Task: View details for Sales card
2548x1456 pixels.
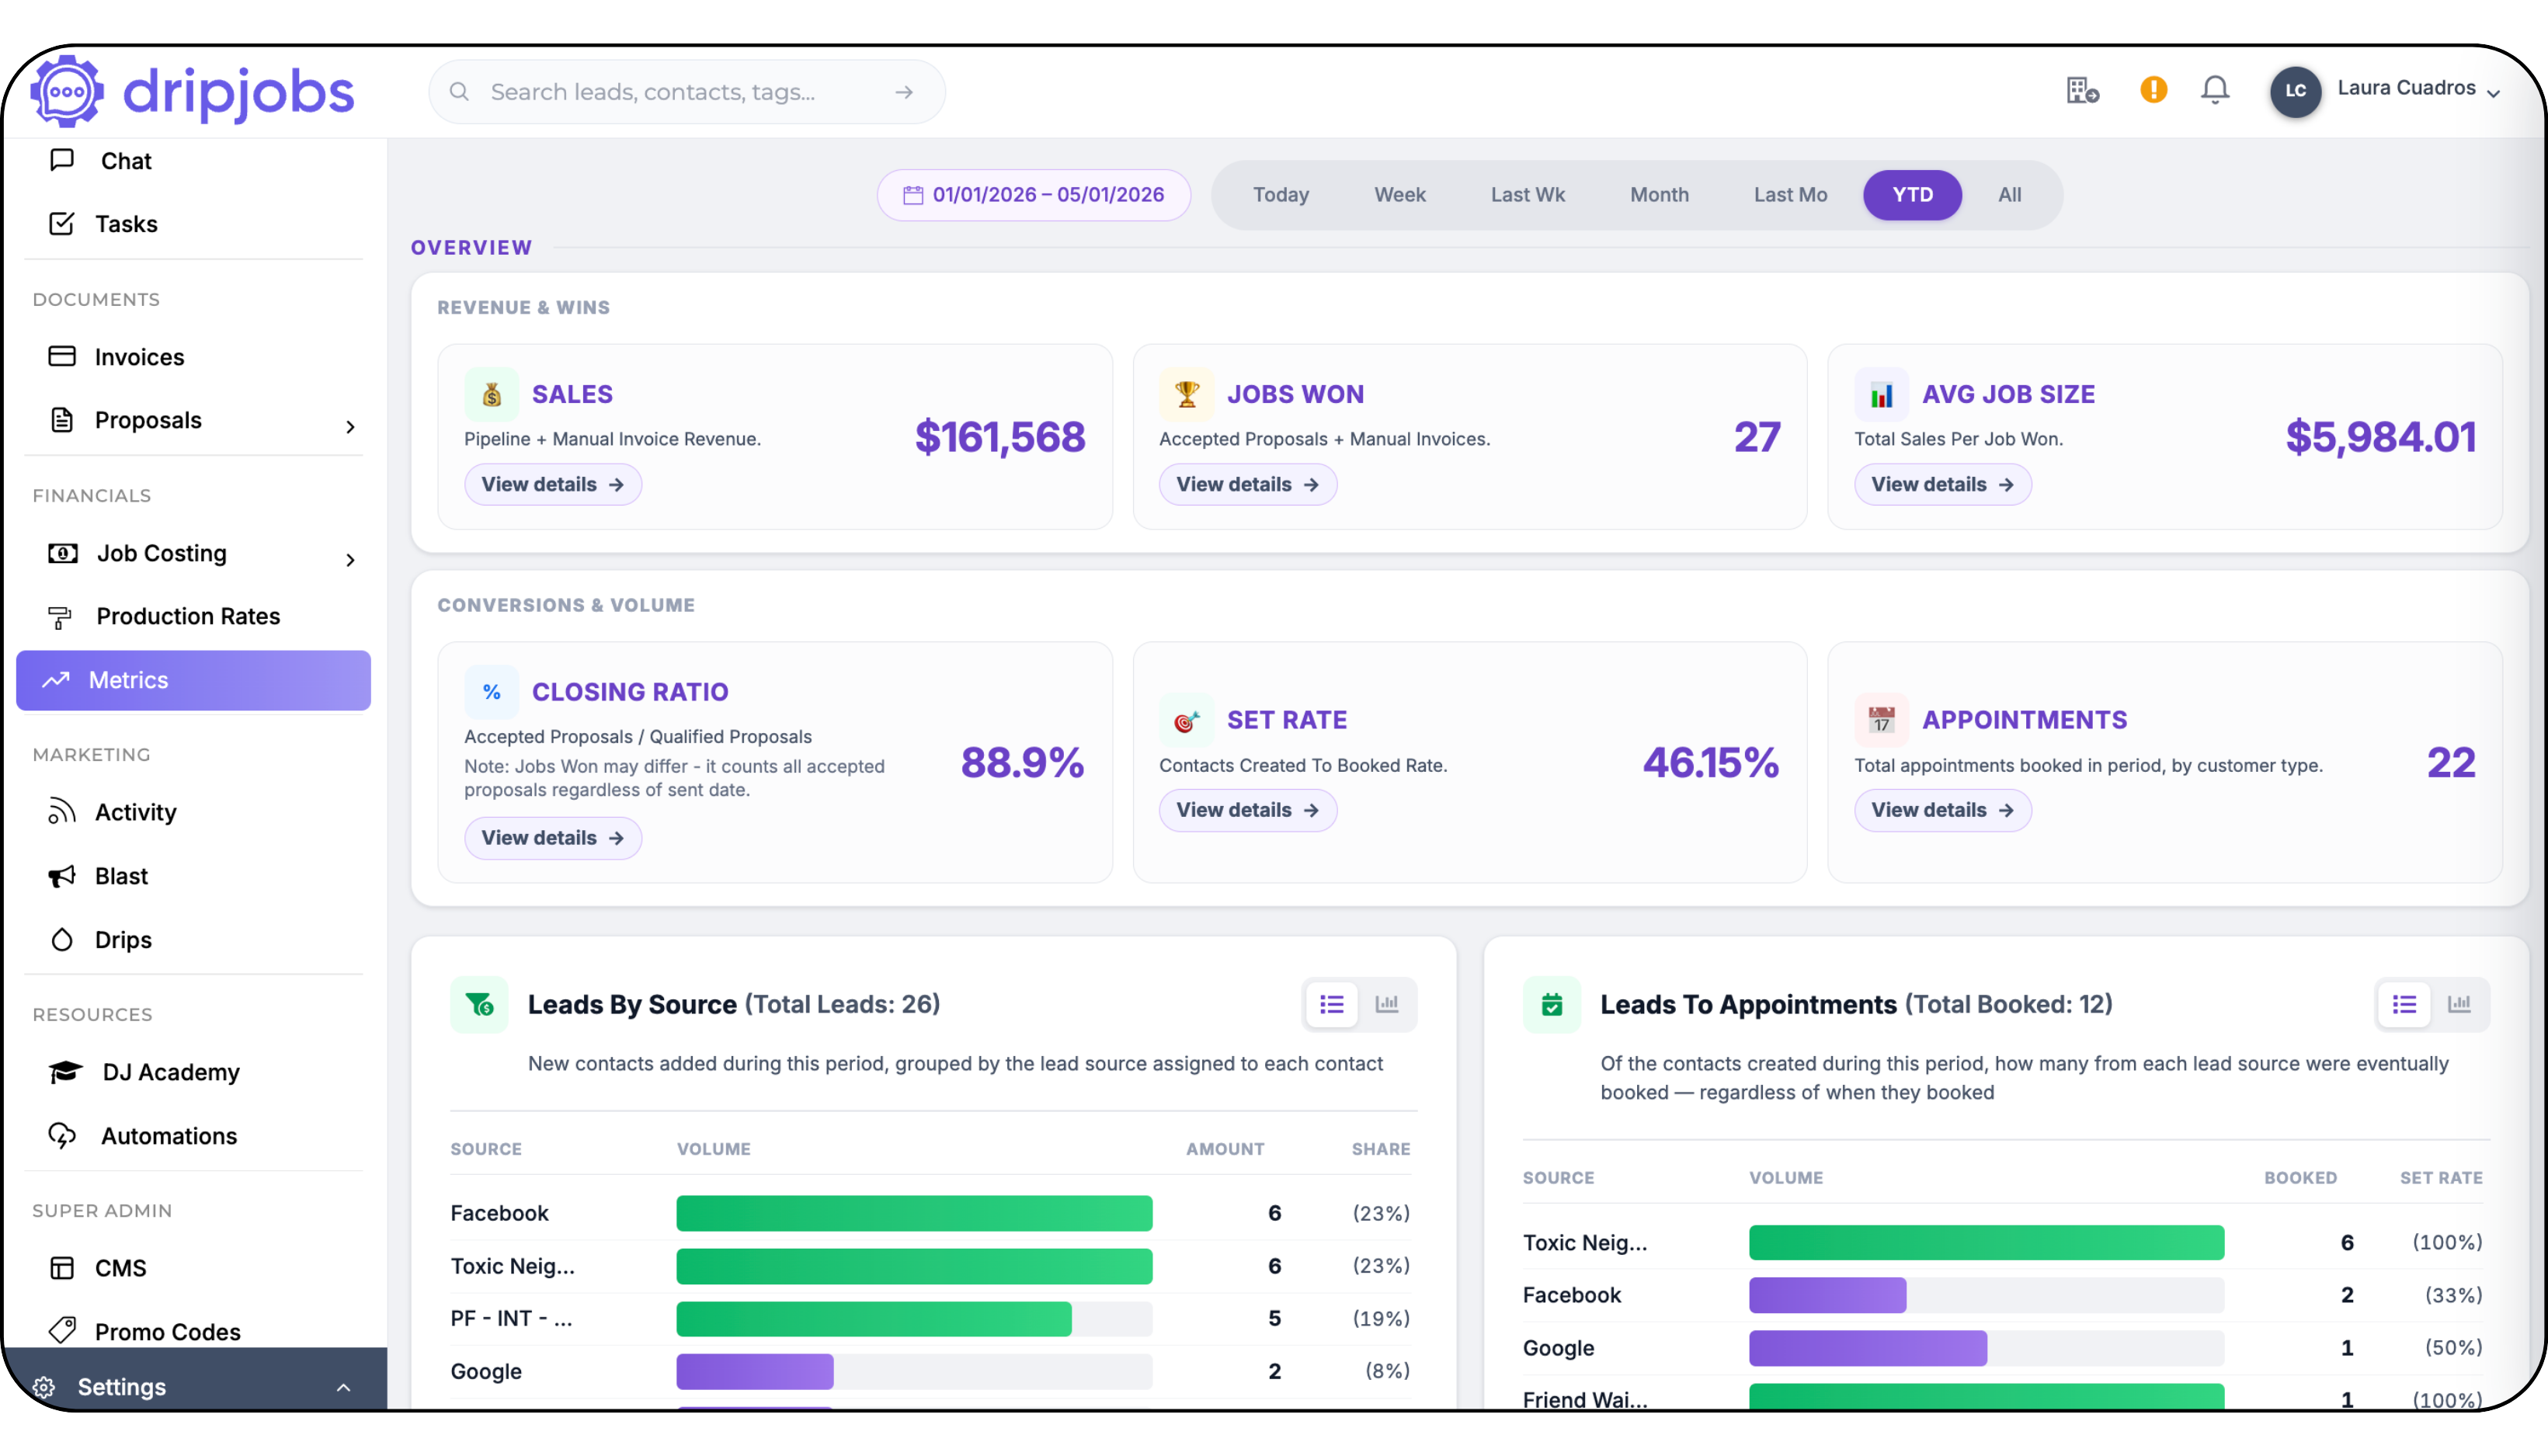Action: pyautogui.click(x=552, y=484)
